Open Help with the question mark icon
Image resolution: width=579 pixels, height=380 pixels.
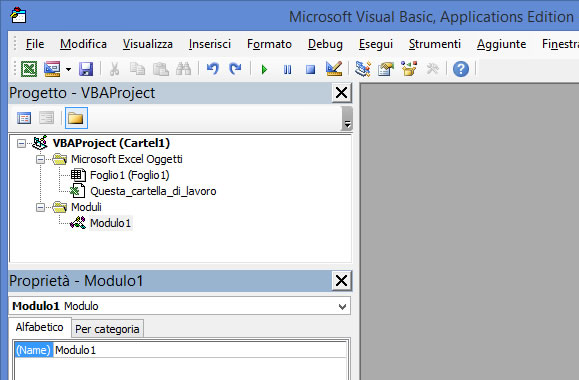[460, 69]
